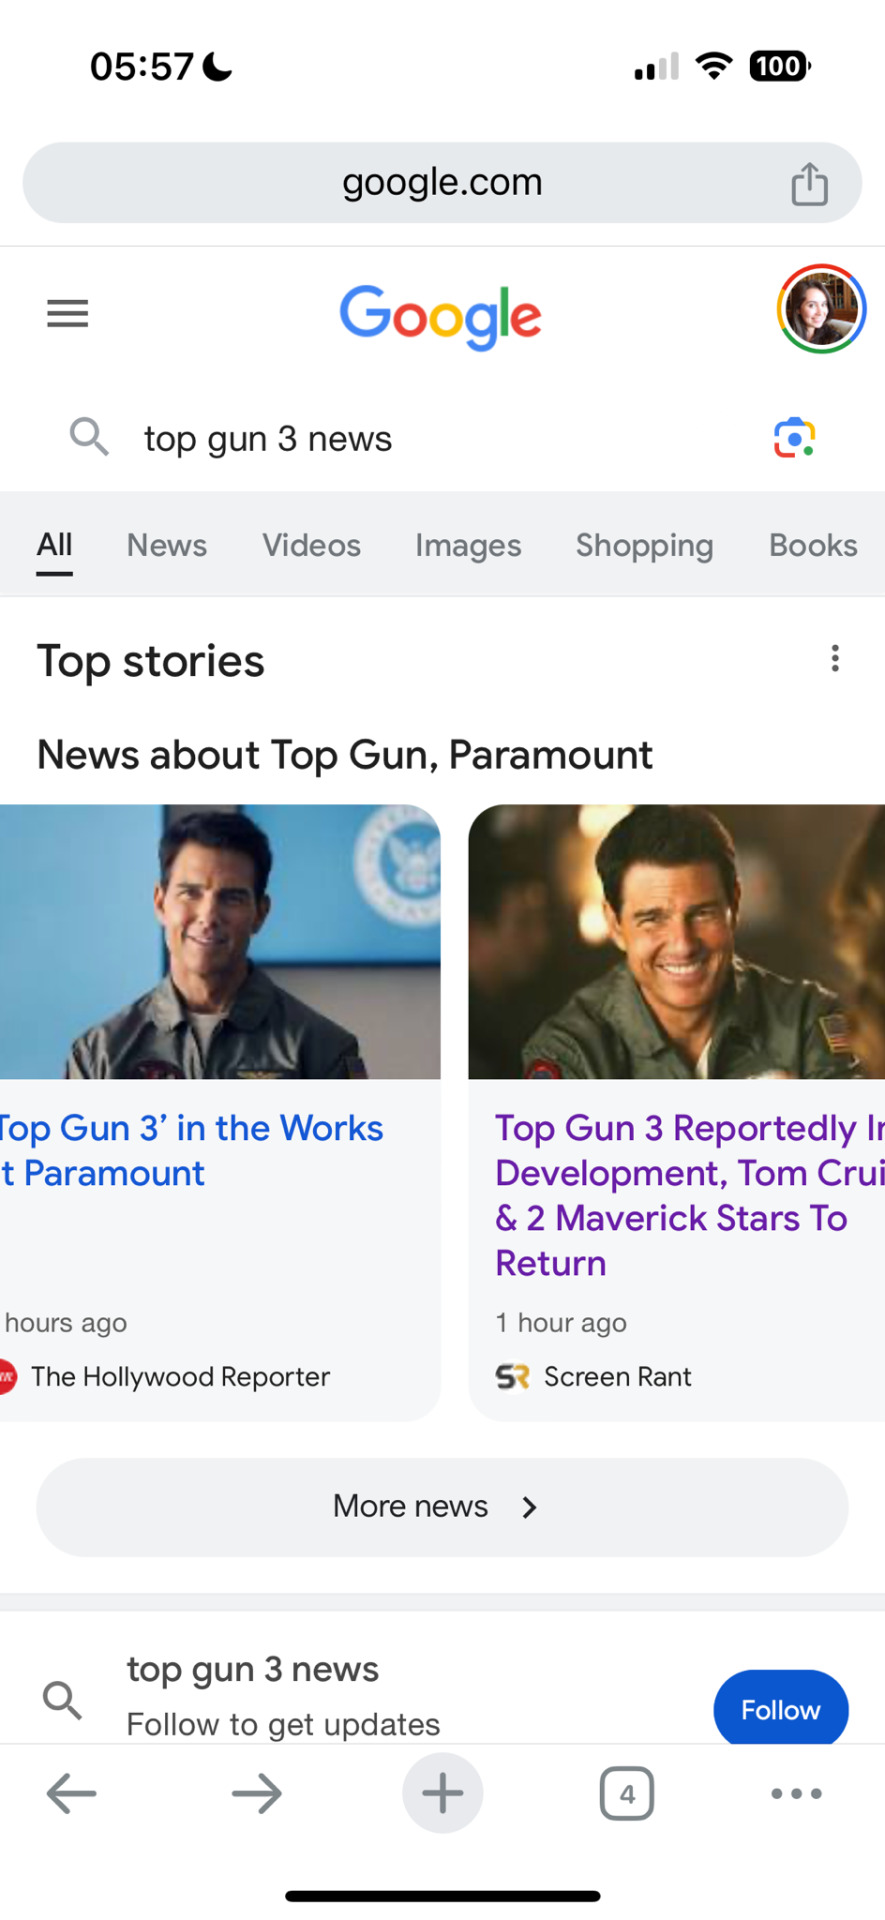Tap the Follow to get updates text
This screenshot has width=885, height=1920.
click(283, 1724)
